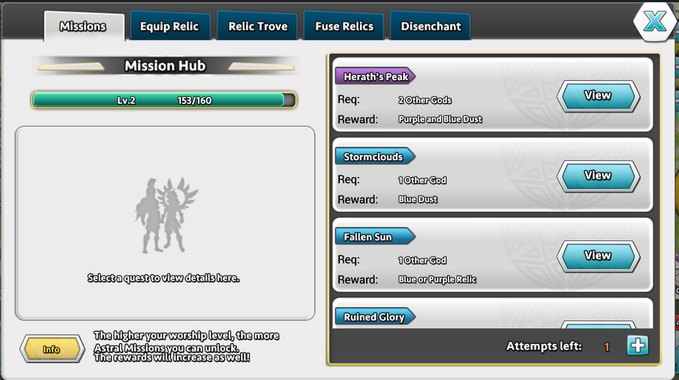This screenshot has height=380, width=679.
Task: Go to the Fuse Relics tab
Action: click(344, 26)
